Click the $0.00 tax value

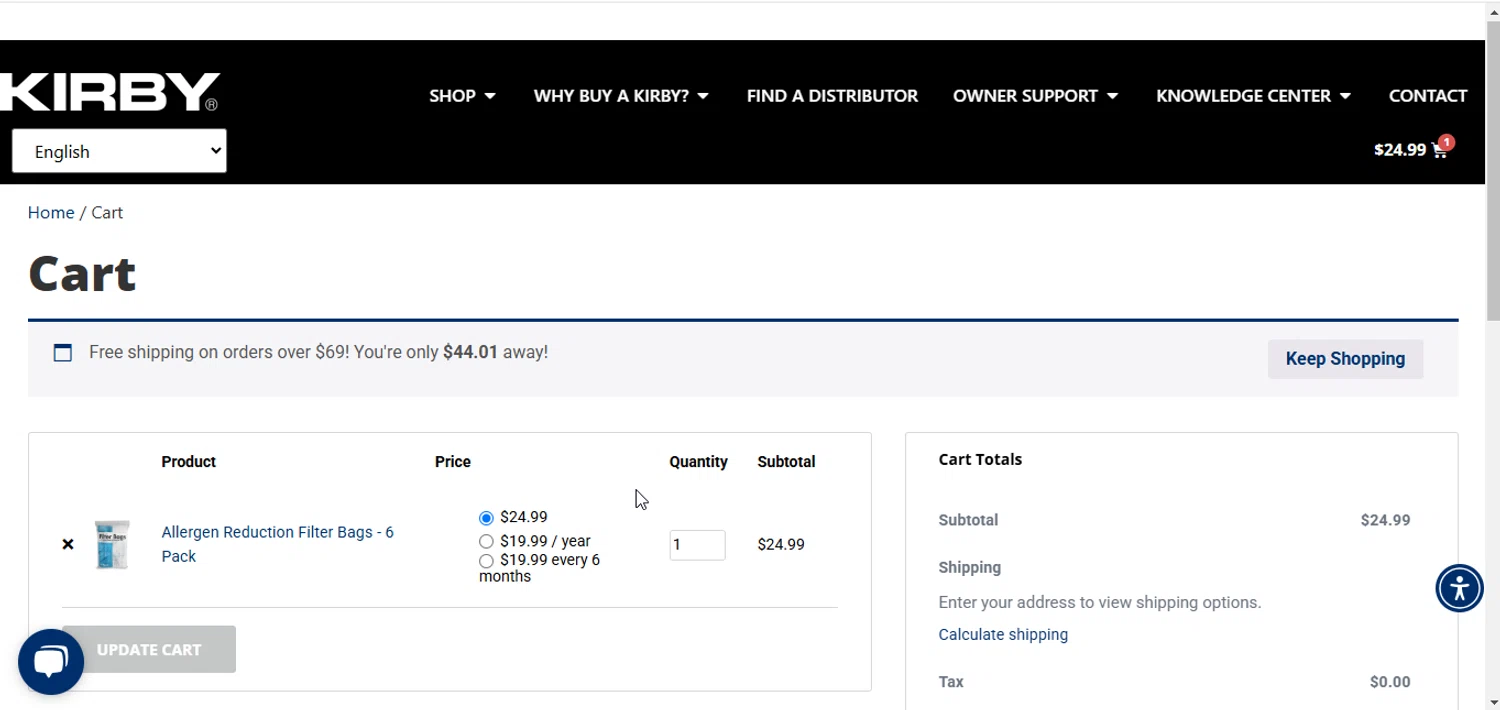click(1390, 682)
